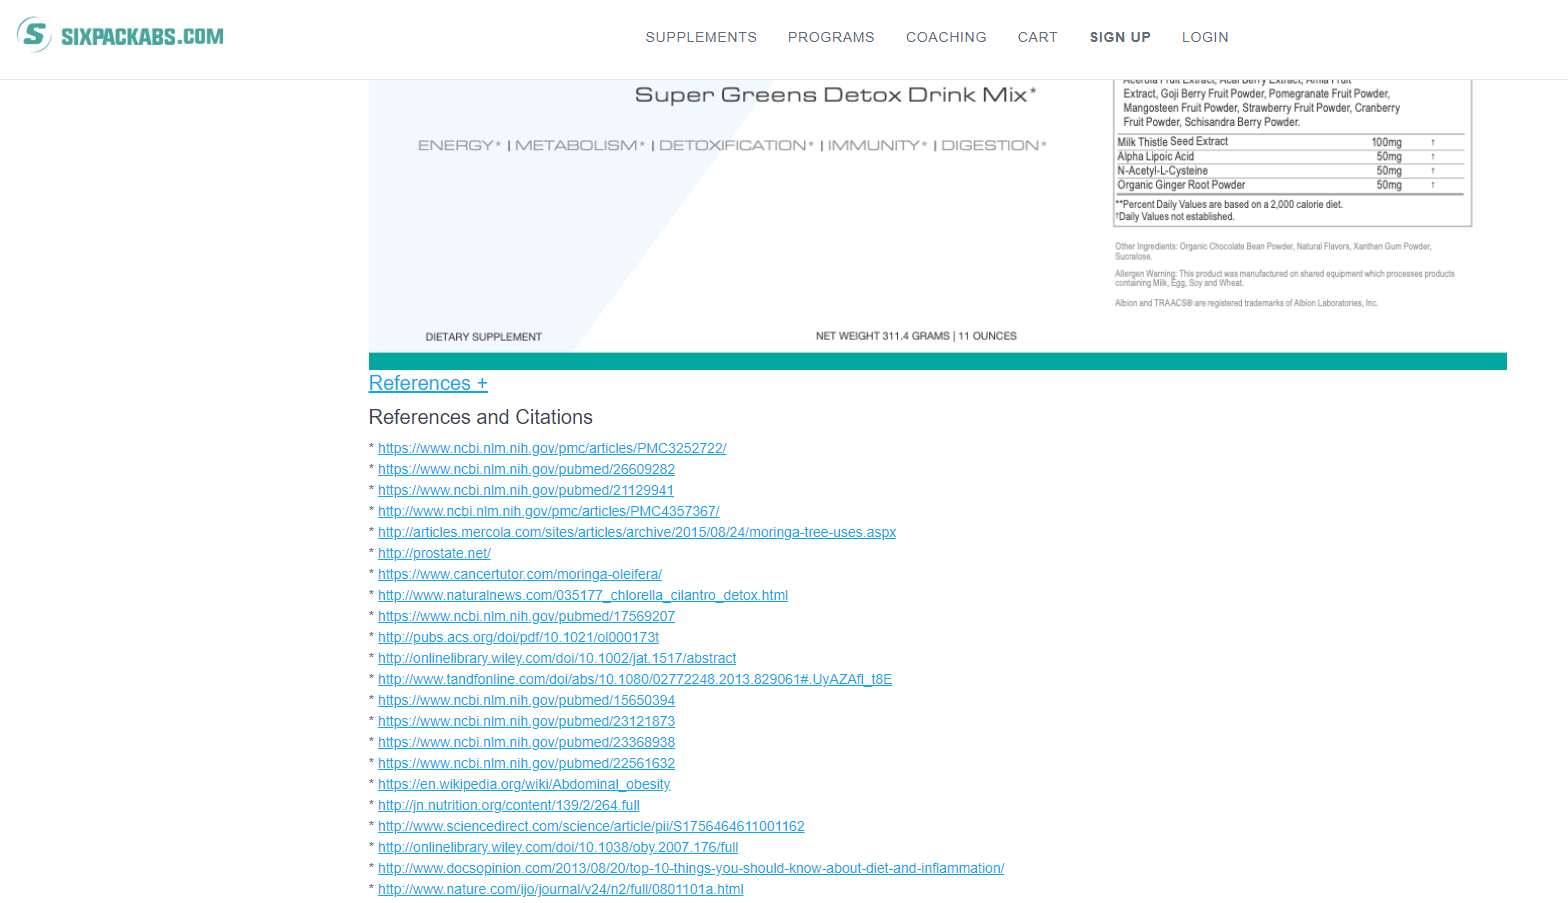Open the sciencedirect S1756464611001162 link

591,826
